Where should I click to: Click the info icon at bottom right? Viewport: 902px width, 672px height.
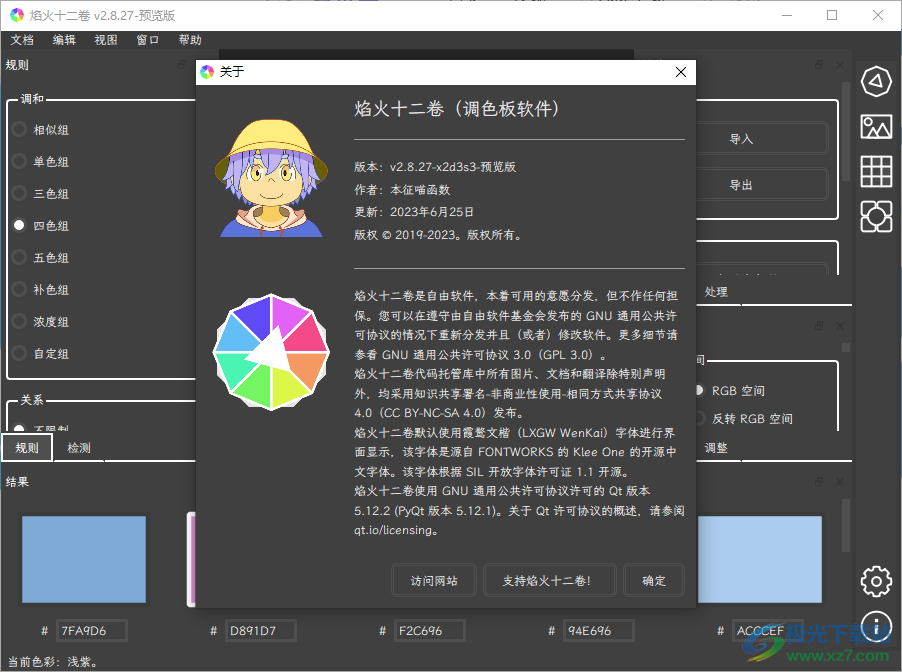click(x=875, y=625)
